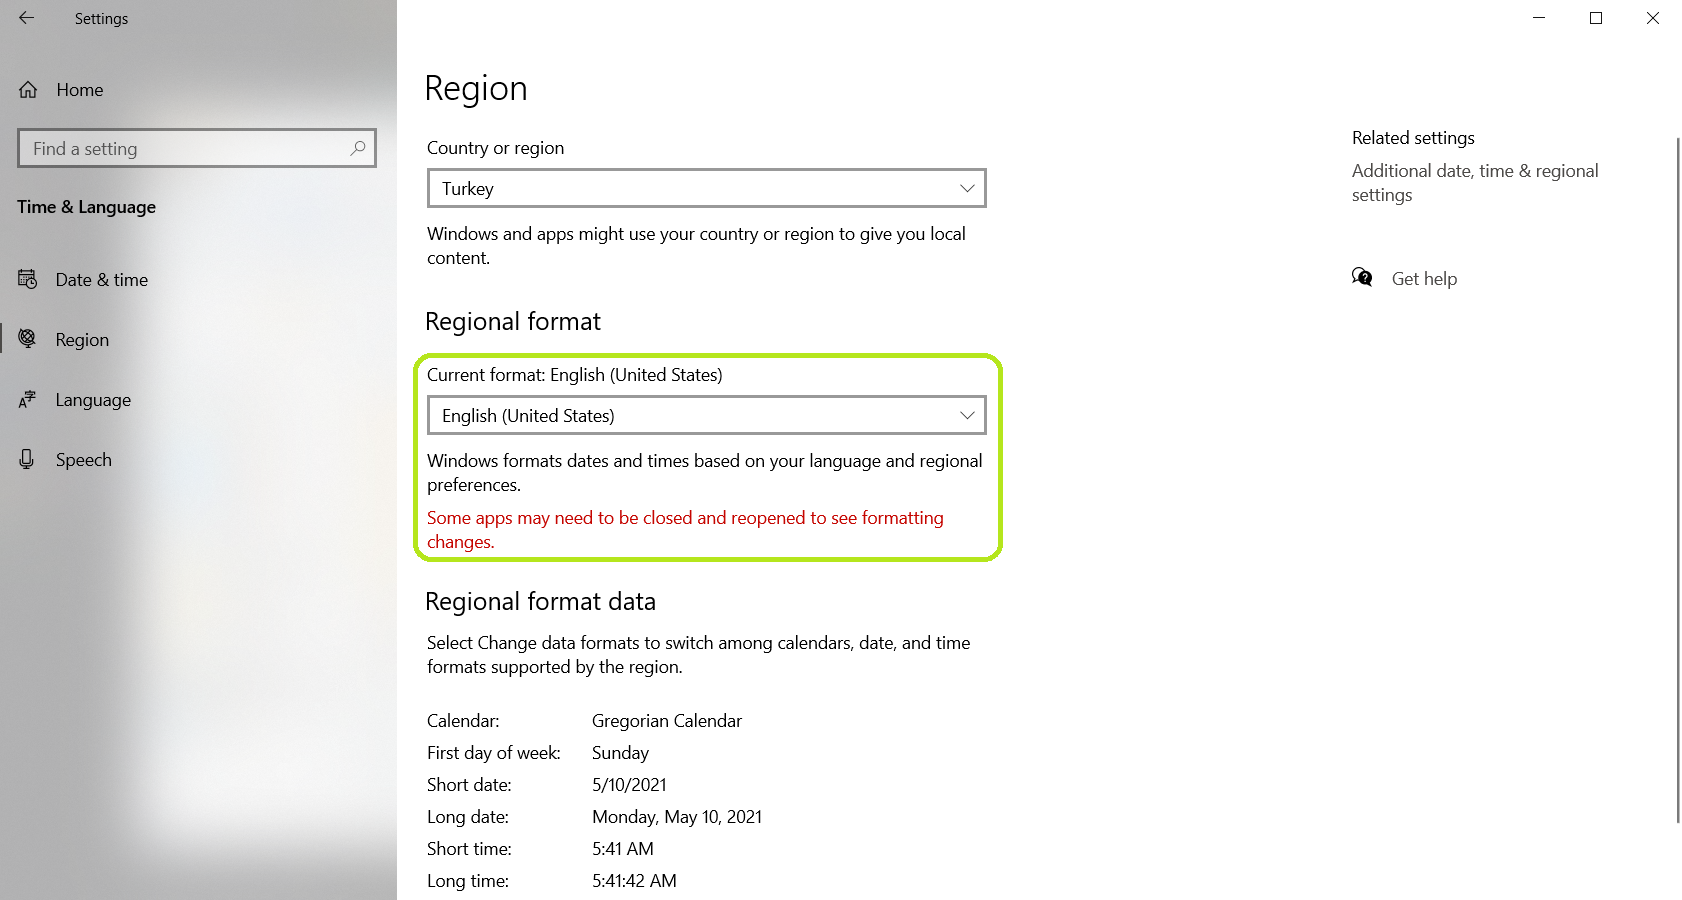Click the chevron on the country dropdown

click(x=966, y=188)
